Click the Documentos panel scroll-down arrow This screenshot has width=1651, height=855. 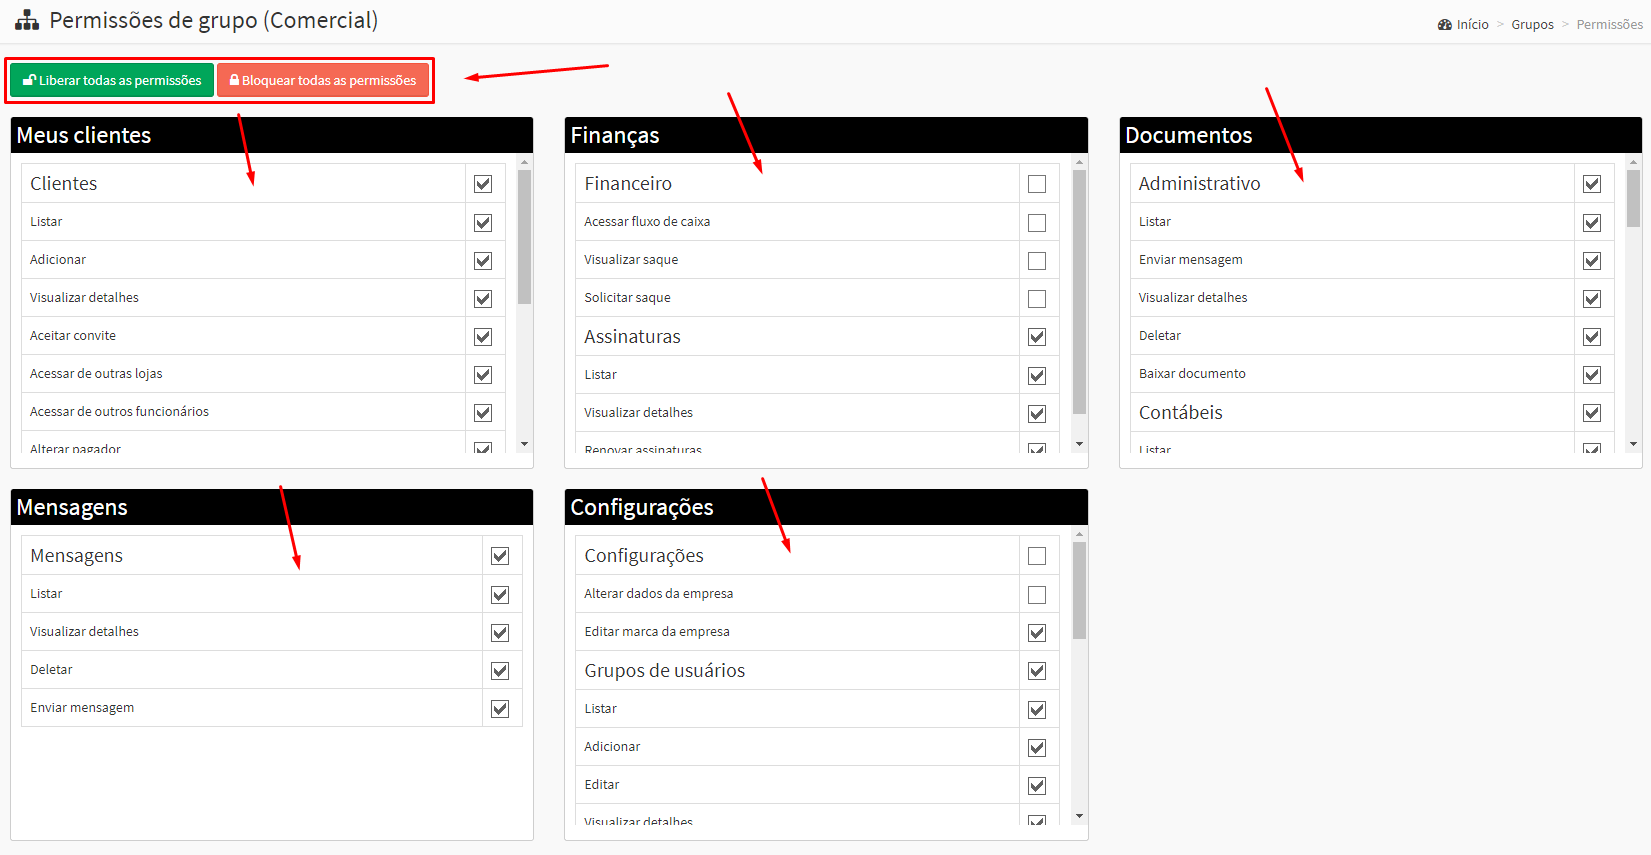[x=1634, y=444]
